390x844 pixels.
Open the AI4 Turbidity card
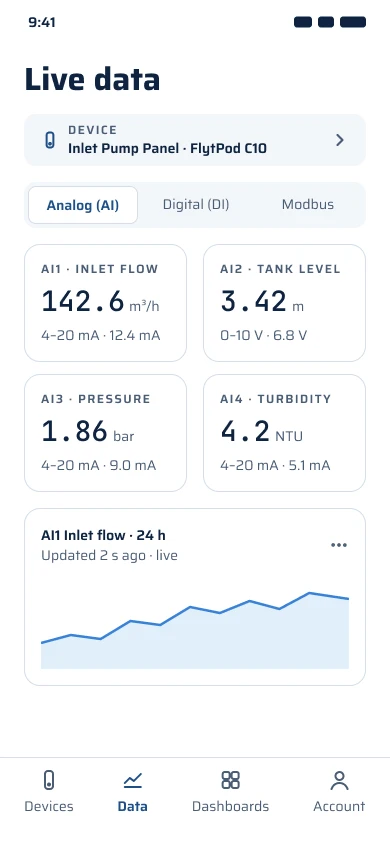tap(285, 433)
